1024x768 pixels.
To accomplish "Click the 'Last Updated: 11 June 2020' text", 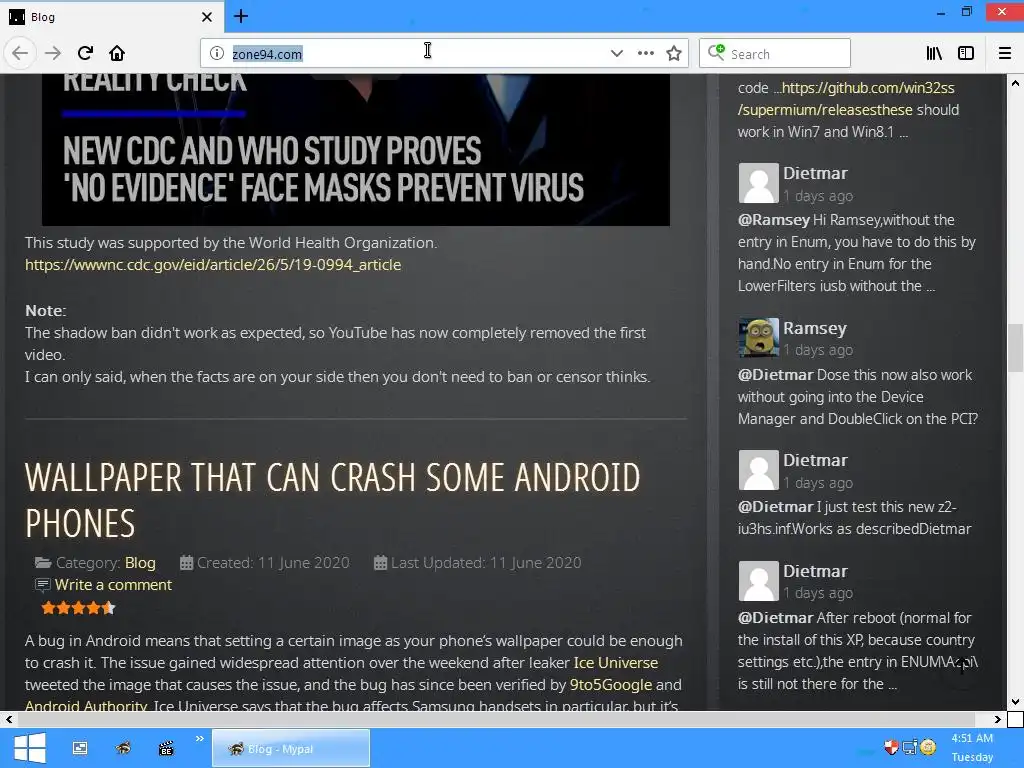I will 486,563.
